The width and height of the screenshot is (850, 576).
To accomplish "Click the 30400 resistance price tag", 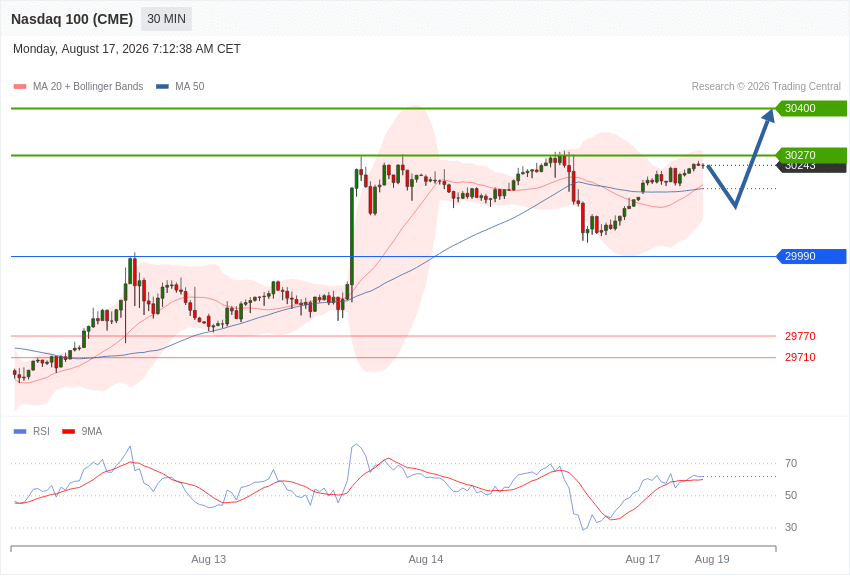I will click(811, 108).
